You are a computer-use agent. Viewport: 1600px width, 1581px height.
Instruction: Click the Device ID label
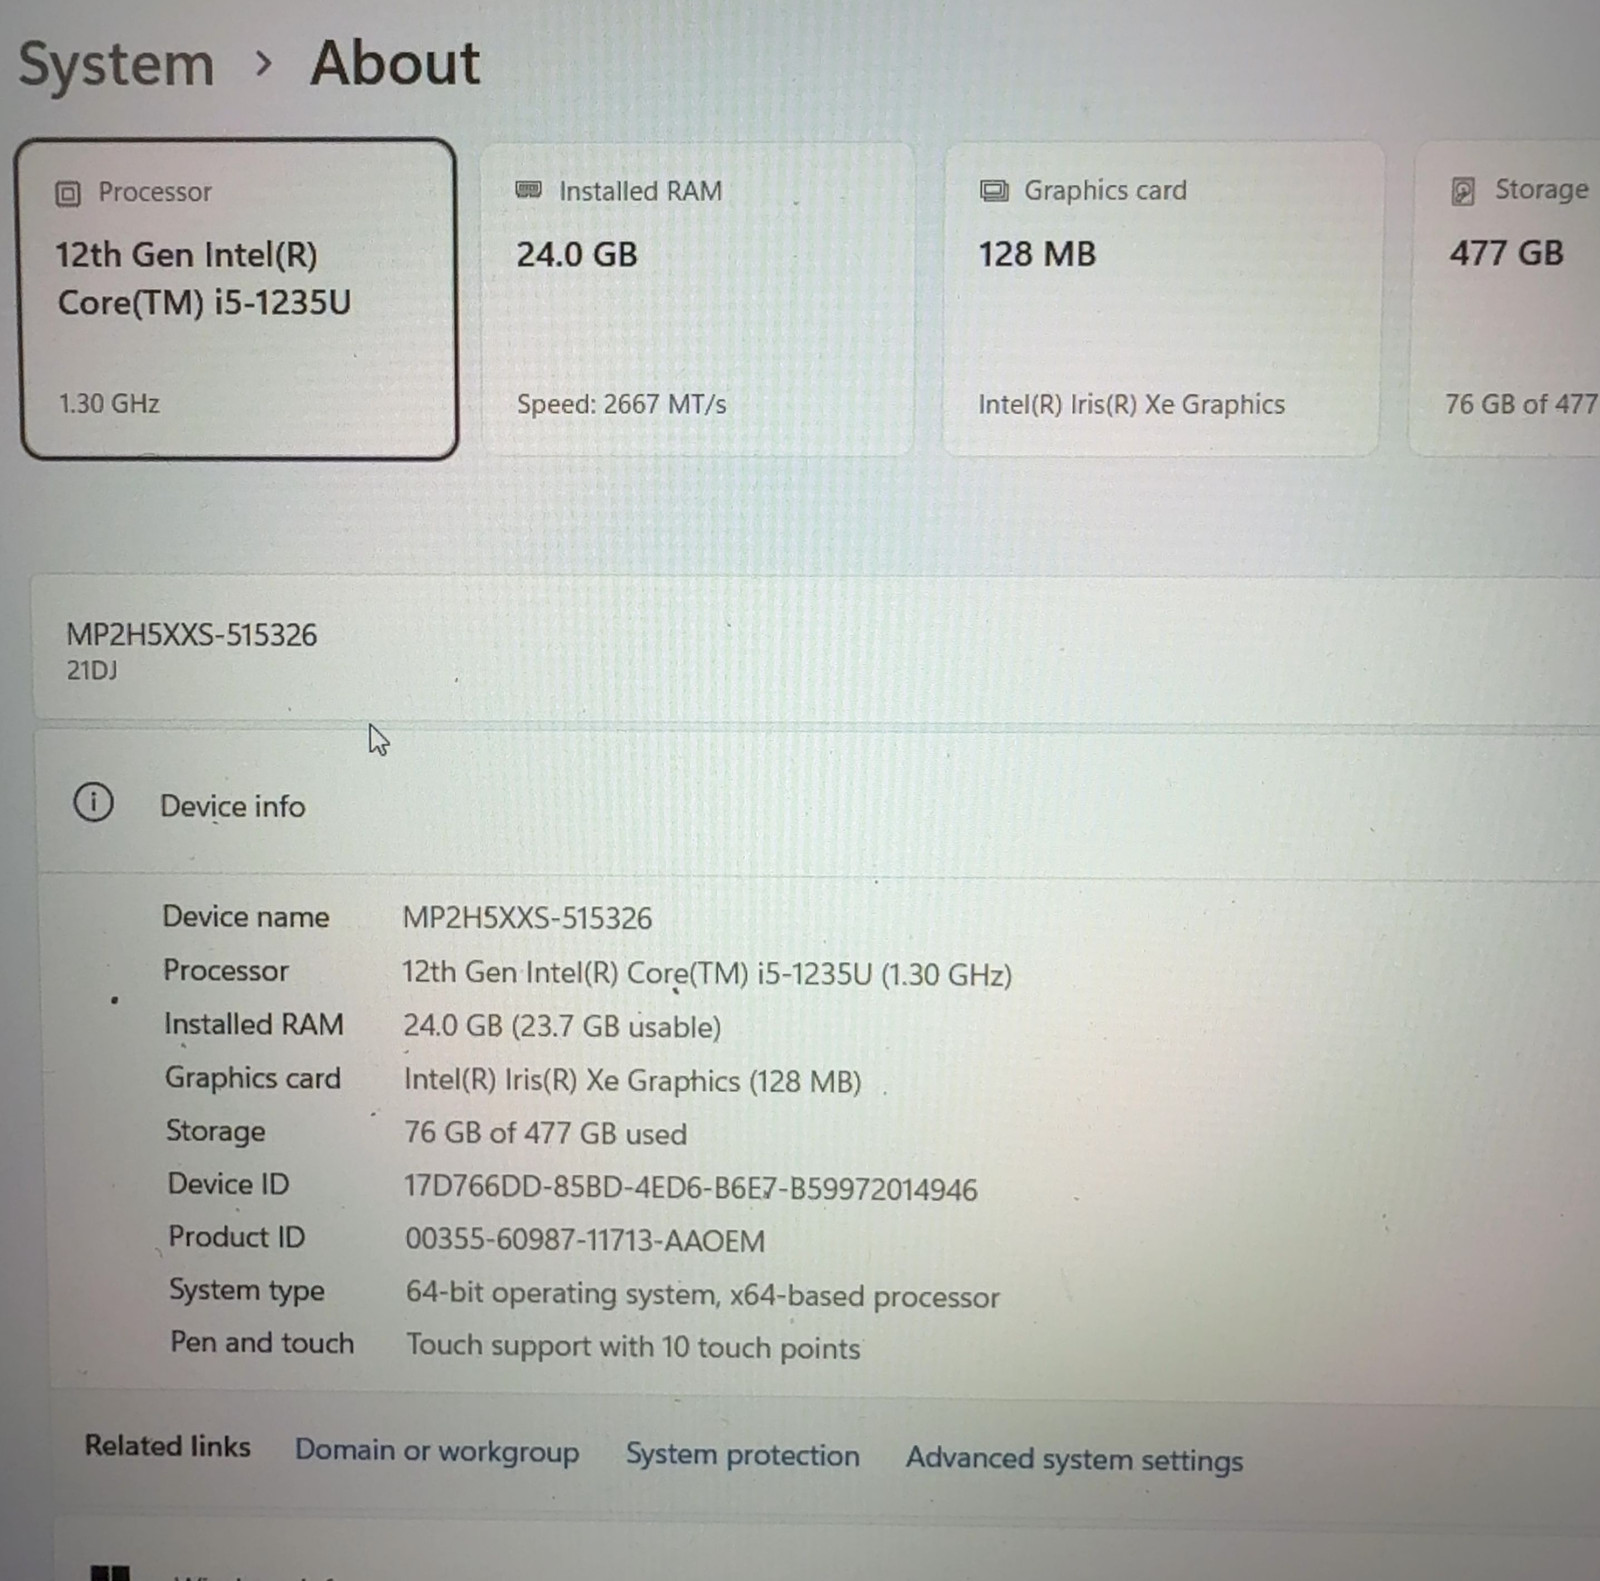[228, 1184]
